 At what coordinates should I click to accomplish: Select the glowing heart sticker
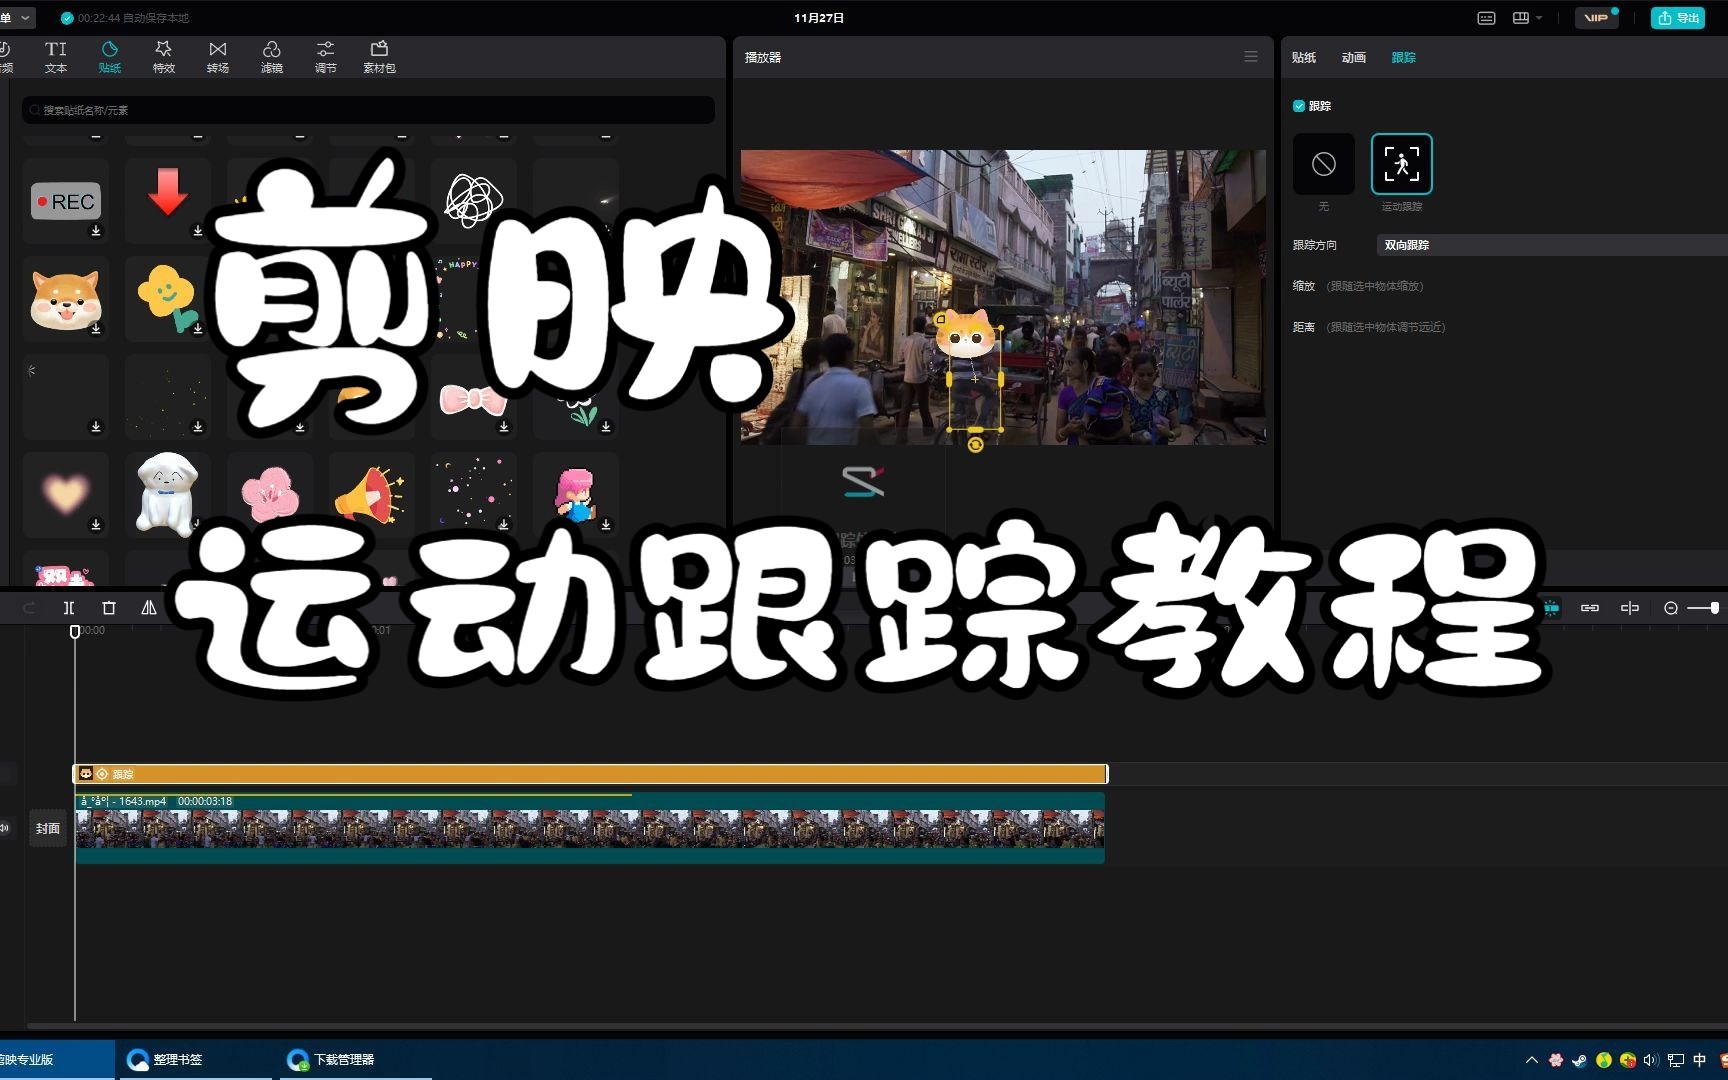click(x=66, y=494)
